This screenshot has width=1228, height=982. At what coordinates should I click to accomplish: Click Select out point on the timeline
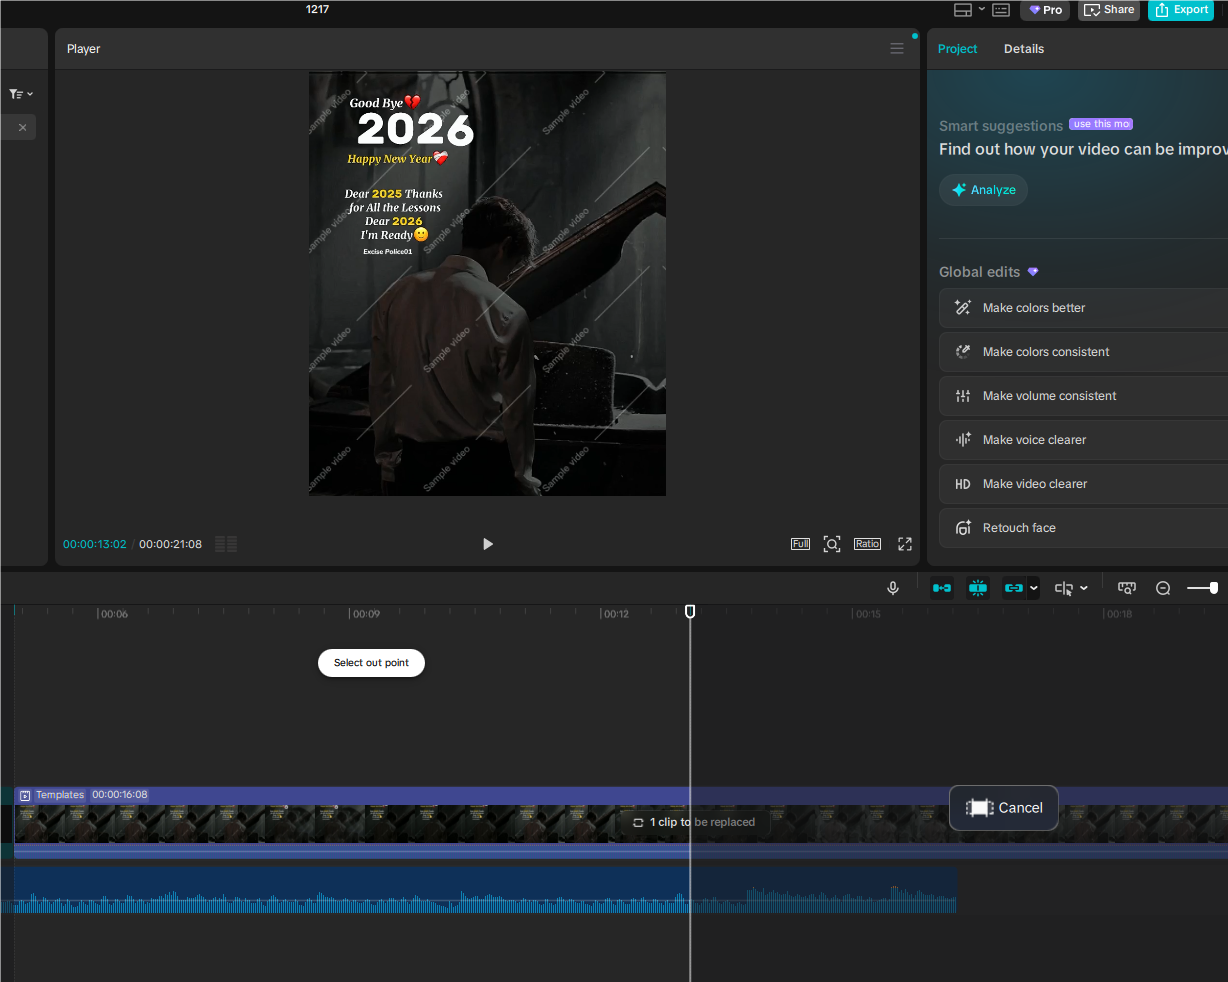pyautogui.click(x=371, y=663)
